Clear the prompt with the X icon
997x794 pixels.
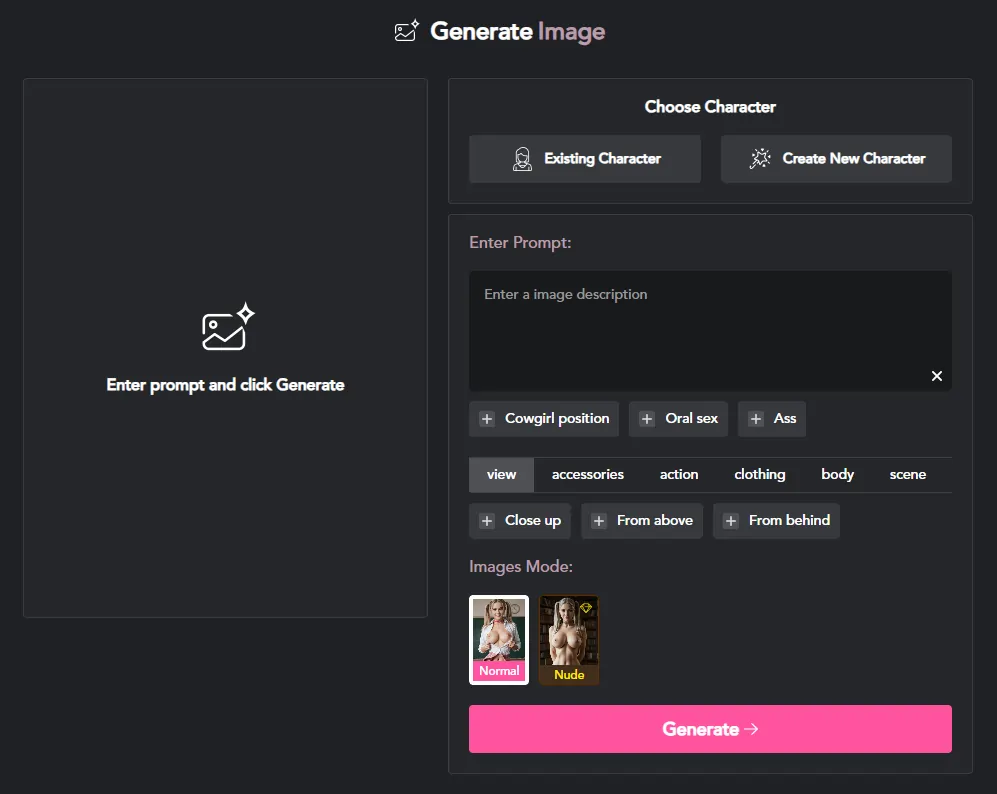(x=937, y=376)
